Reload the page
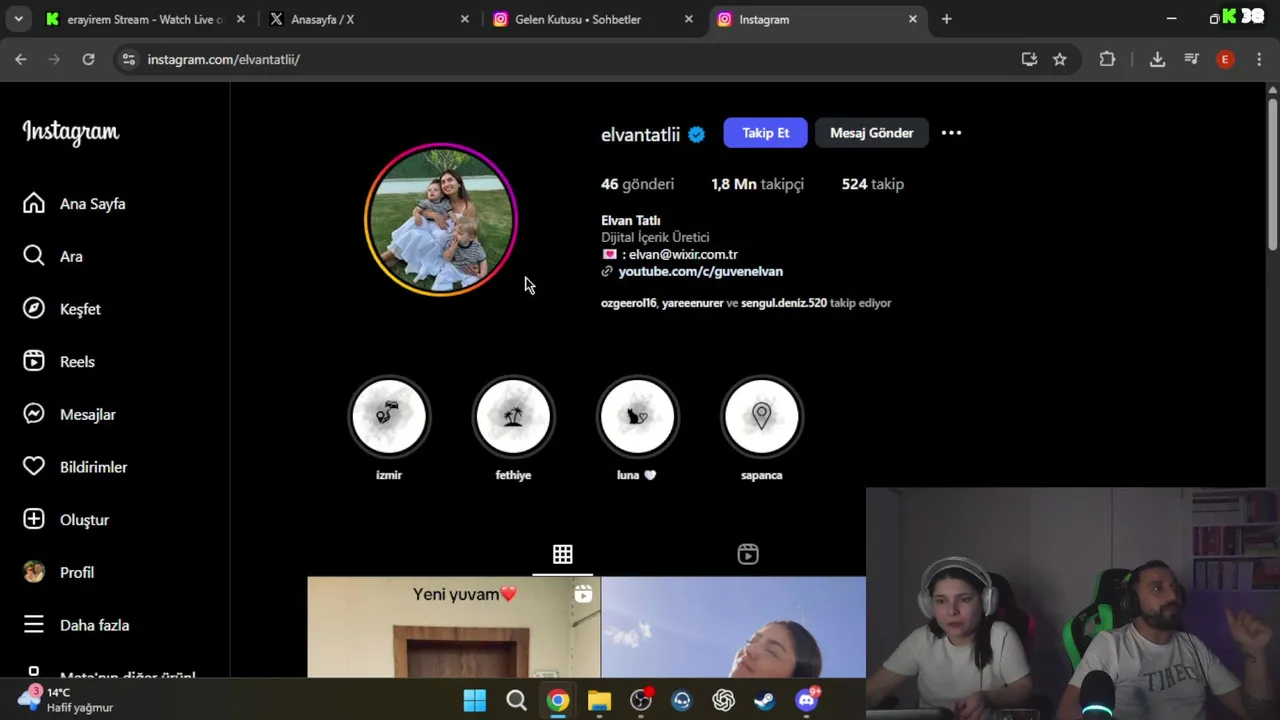The width and height of the screenshot is (1280, 720). [88, 59]
